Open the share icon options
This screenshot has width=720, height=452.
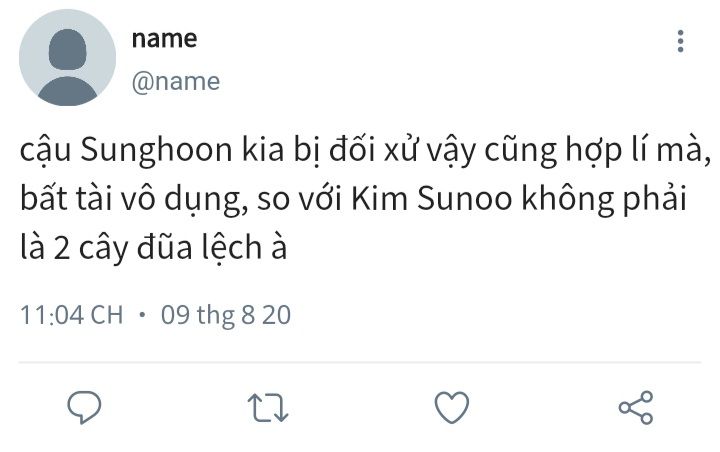(636, 407)
